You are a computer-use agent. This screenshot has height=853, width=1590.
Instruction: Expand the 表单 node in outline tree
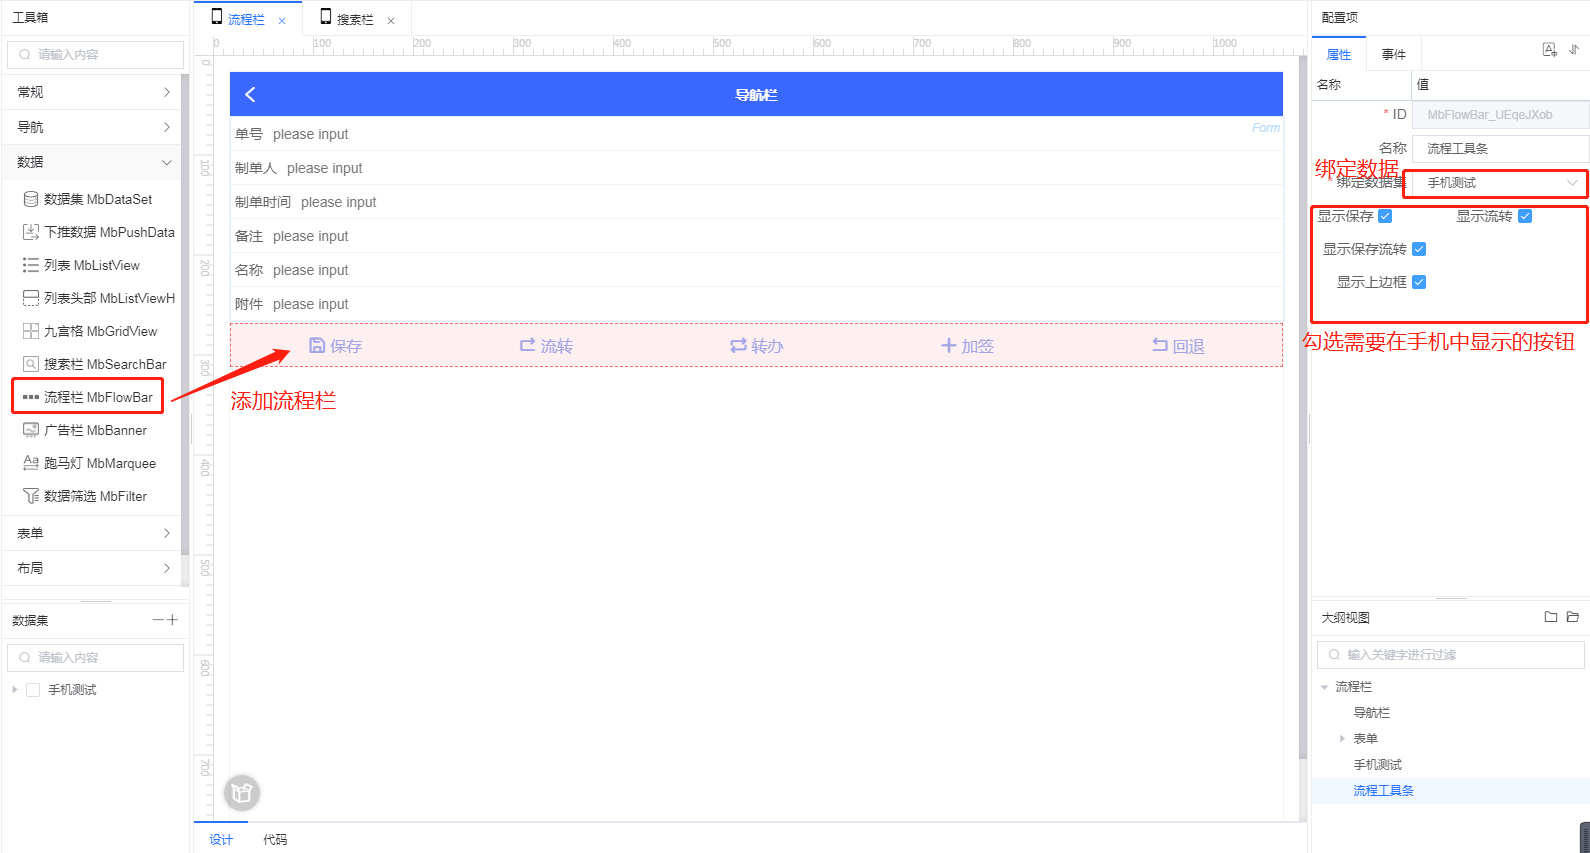click(x=1342, y=738)
